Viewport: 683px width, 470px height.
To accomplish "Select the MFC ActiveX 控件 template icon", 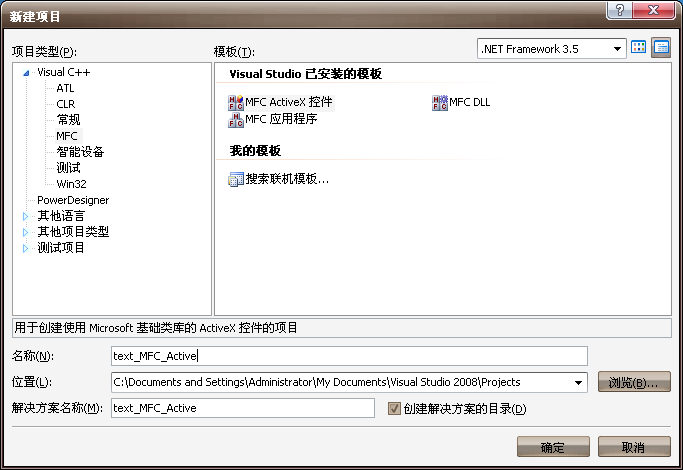I will 236,103.
